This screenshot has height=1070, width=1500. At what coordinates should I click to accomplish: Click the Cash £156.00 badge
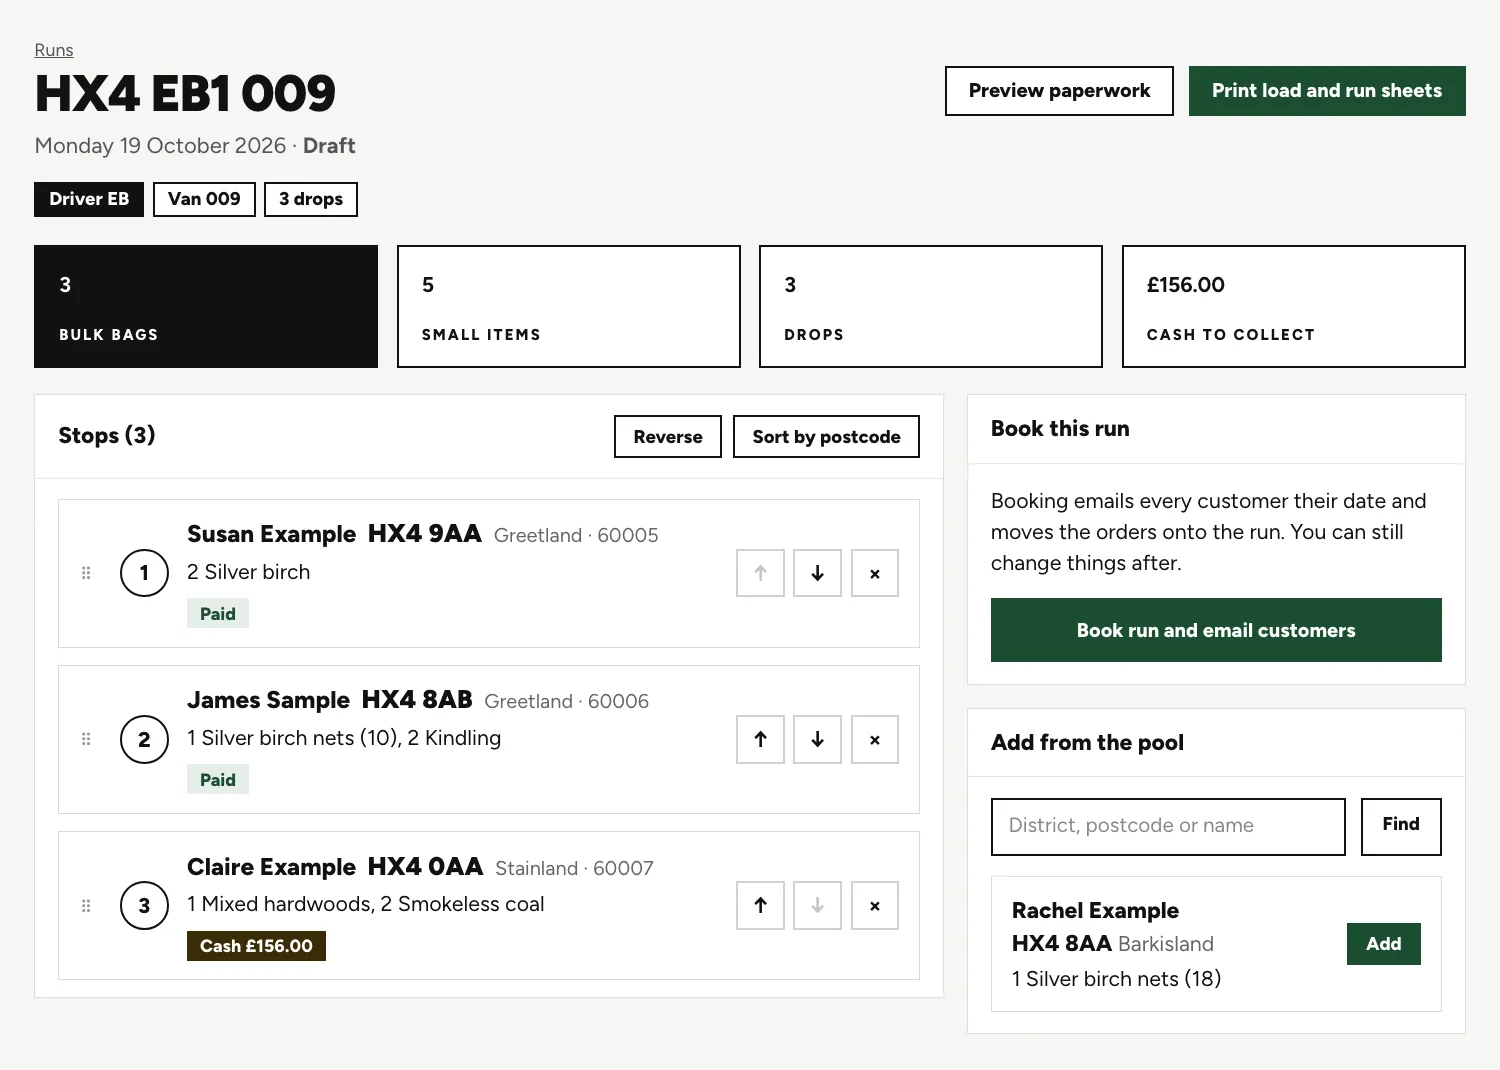[256, 946]
